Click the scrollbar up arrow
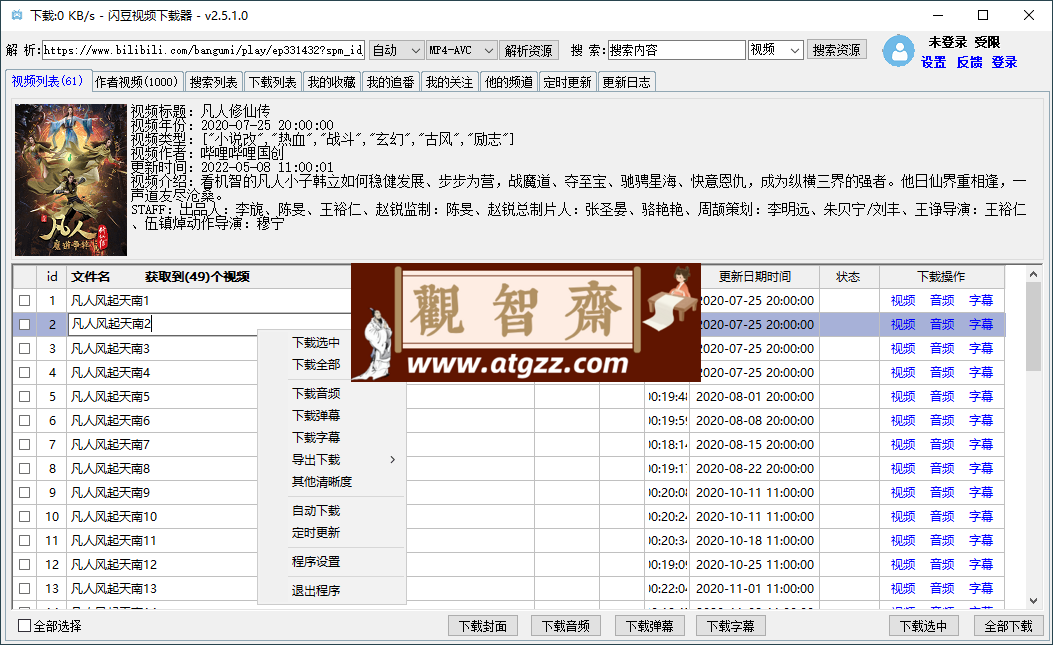The image size is (1053, 645). click(1033, 274)
